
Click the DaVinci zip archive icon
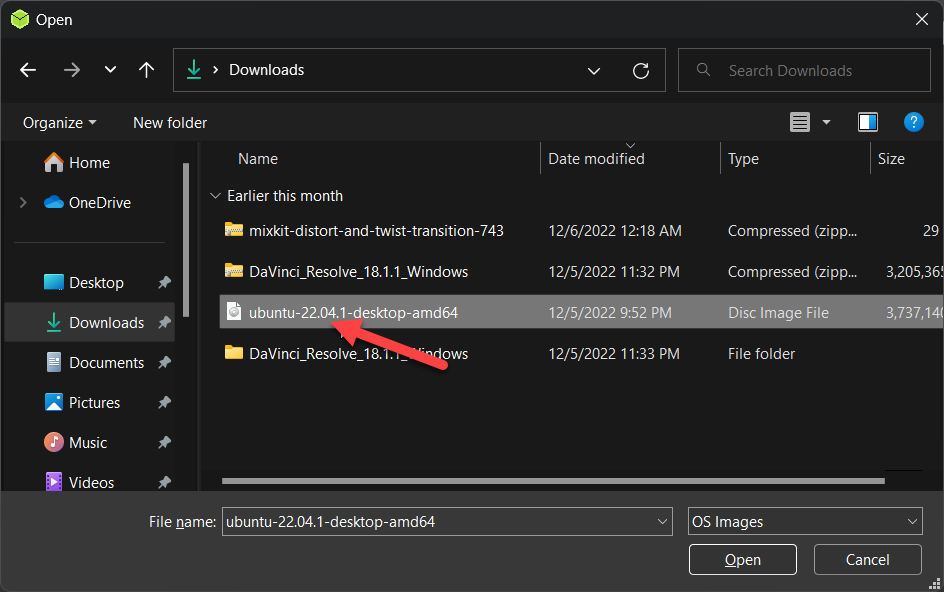(234, 270)
